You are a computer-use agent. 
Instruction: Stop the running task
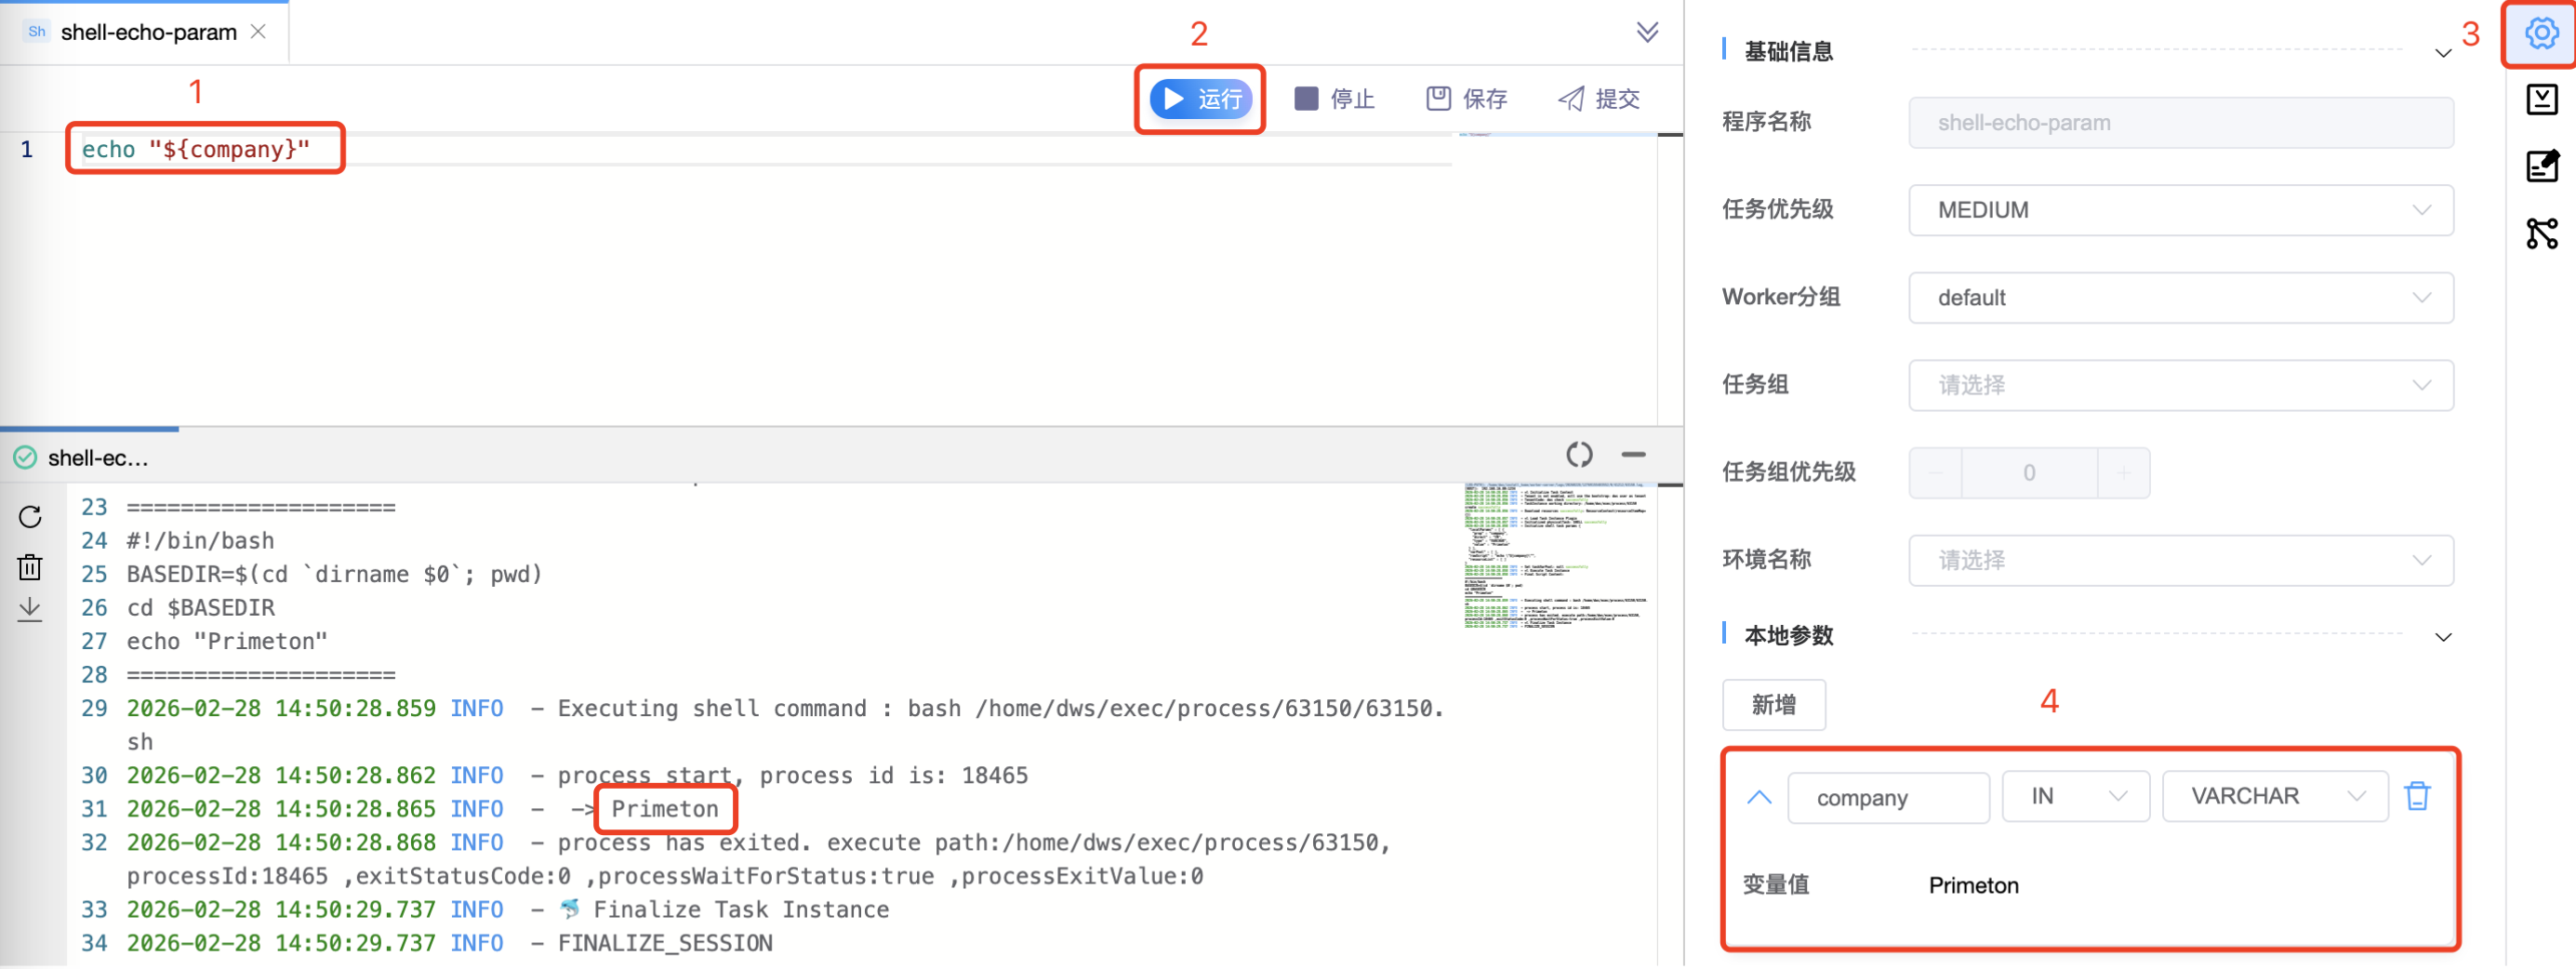[x=1334, y=99]
